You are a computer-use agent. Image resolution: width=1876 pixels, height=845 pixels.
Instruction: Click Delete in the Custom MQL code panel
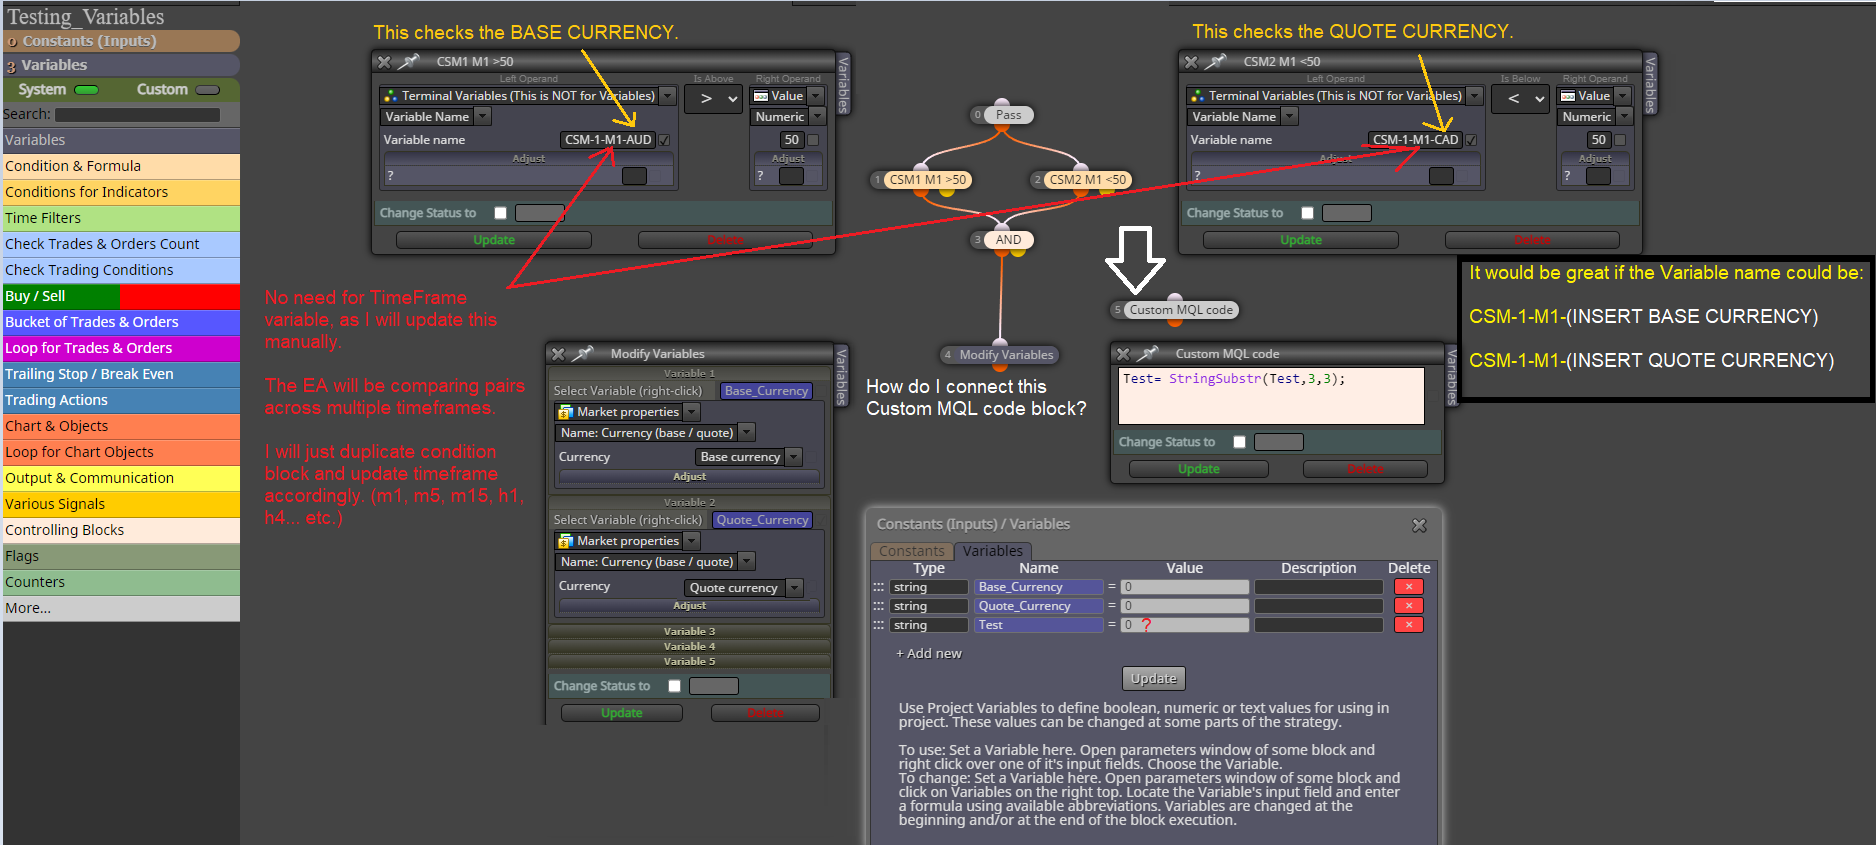pyautogui.click(x=1365, y=469)
